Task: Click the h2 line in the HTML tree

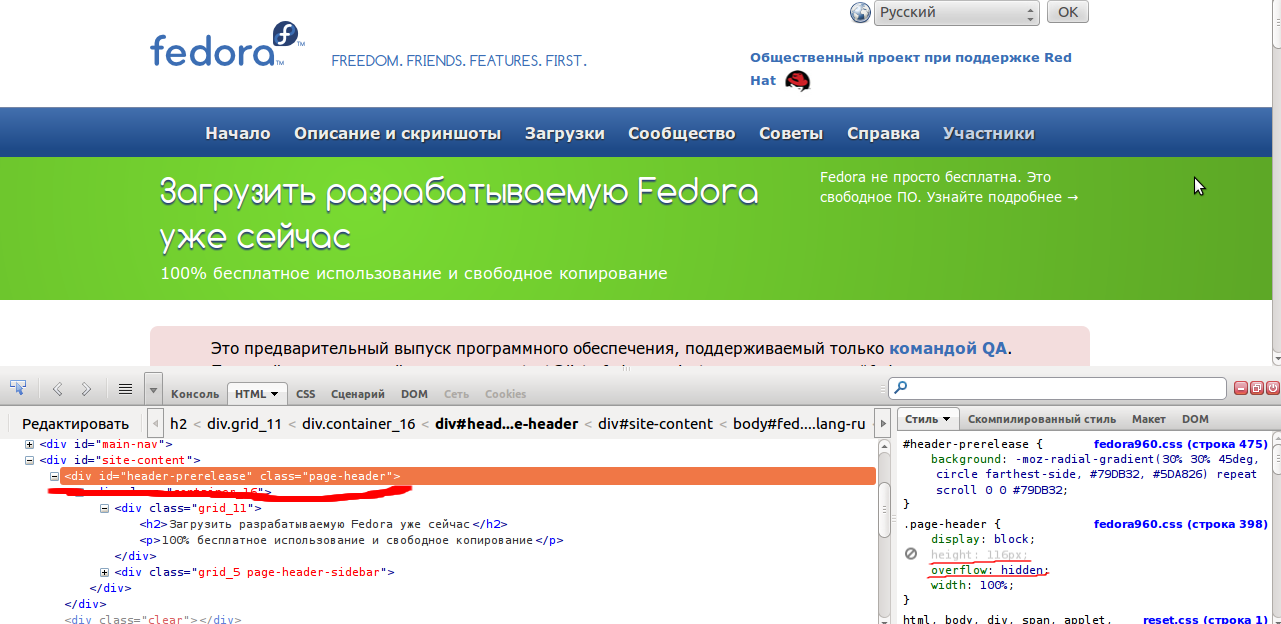Action: point(324,524)
